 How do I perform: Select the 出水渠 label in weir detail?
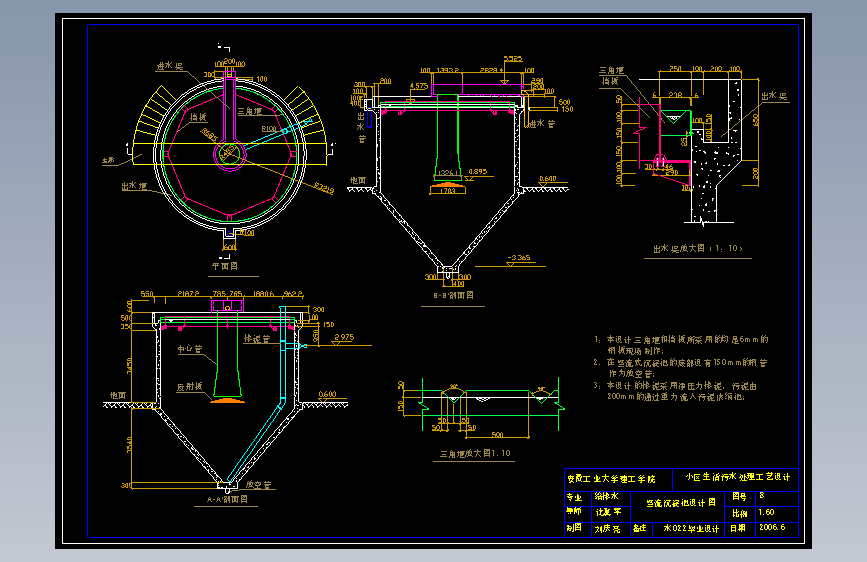[774, 96]
